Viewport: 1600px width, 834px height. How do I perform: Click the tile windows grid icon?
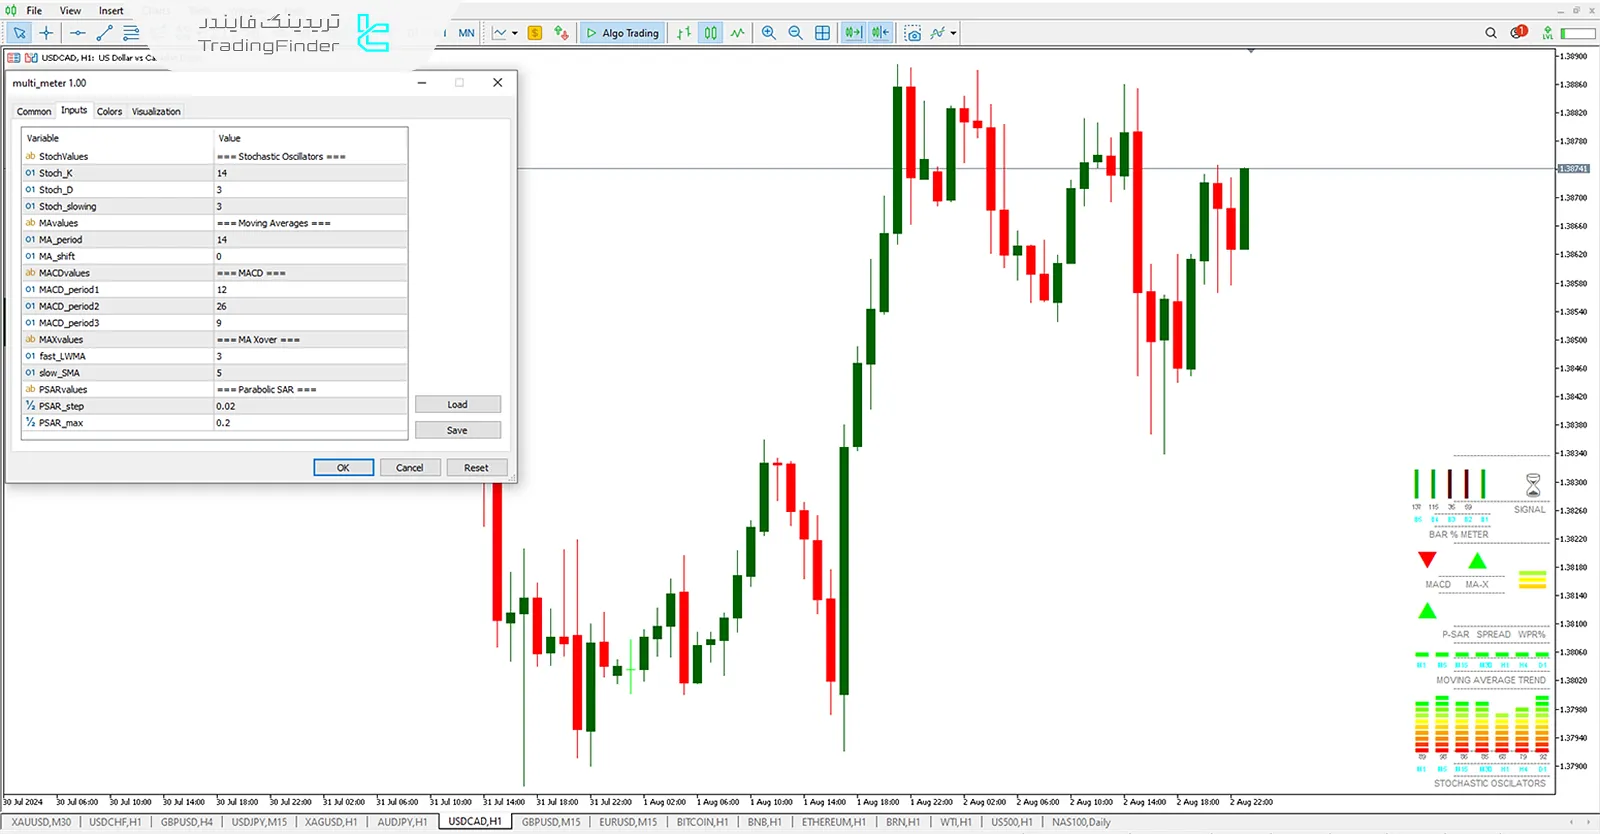[x=822, y=33]
